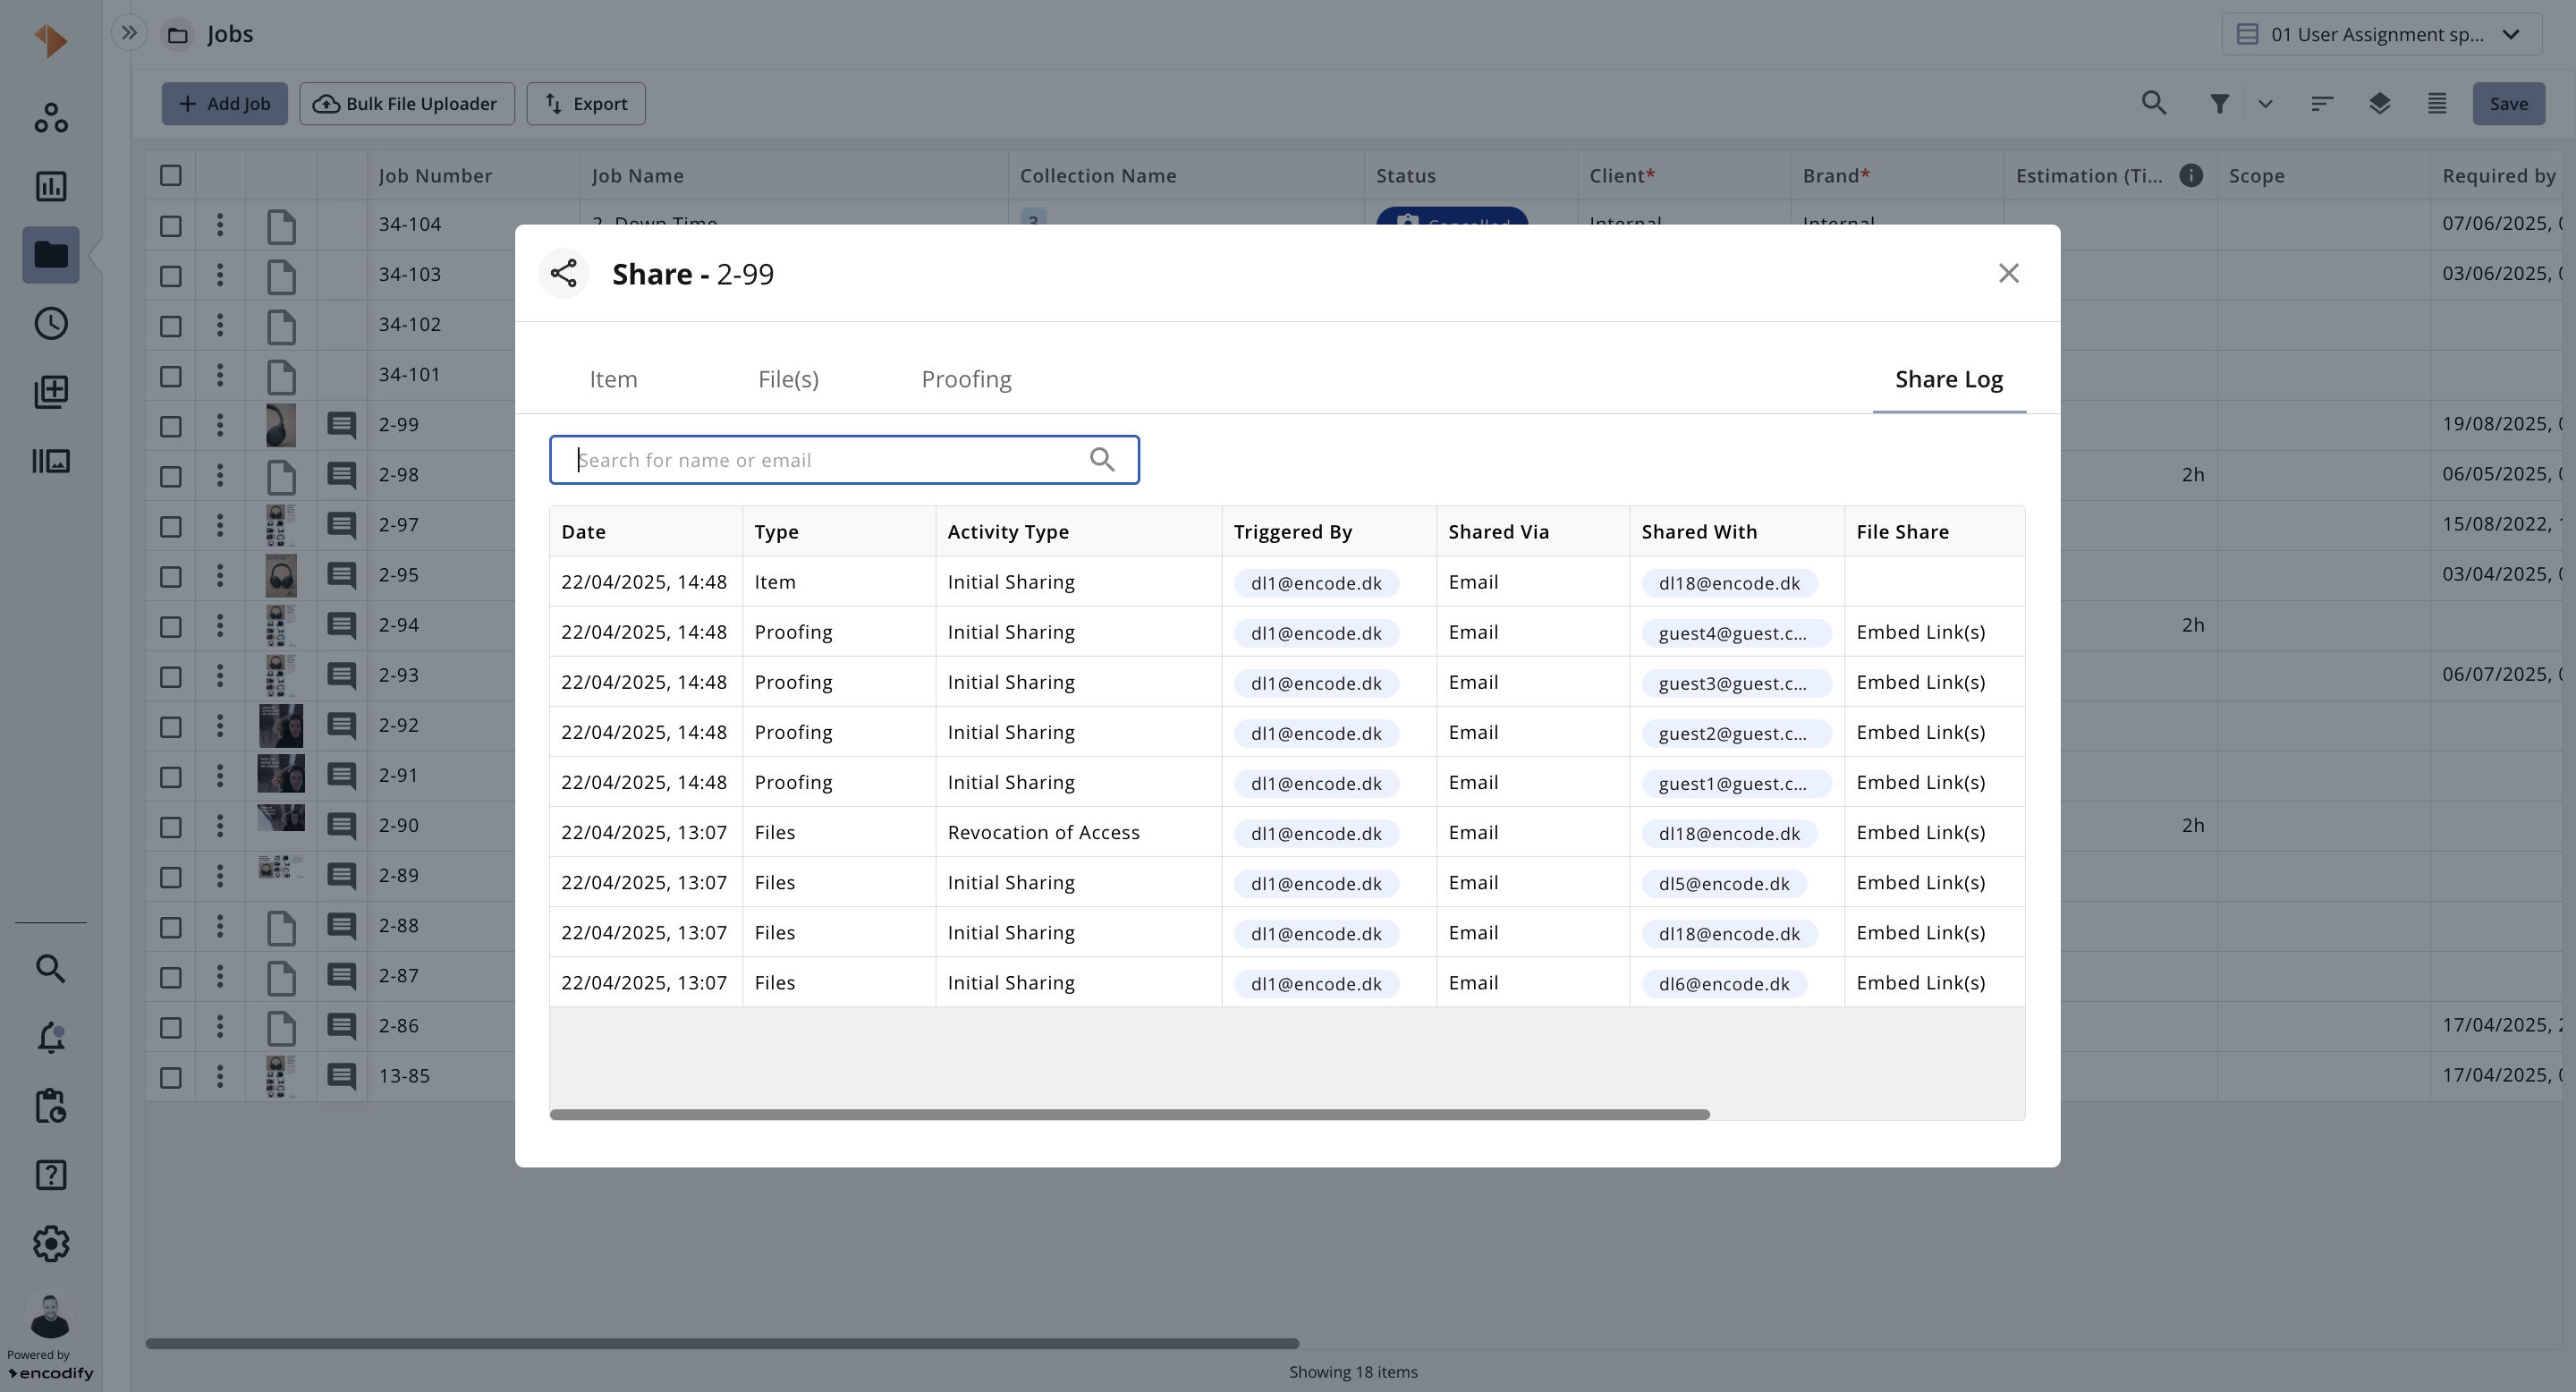Select the Share Log tab
Viewport: 2576px width, 1392px height.
pyautogui.click(x=1949, y=379)
